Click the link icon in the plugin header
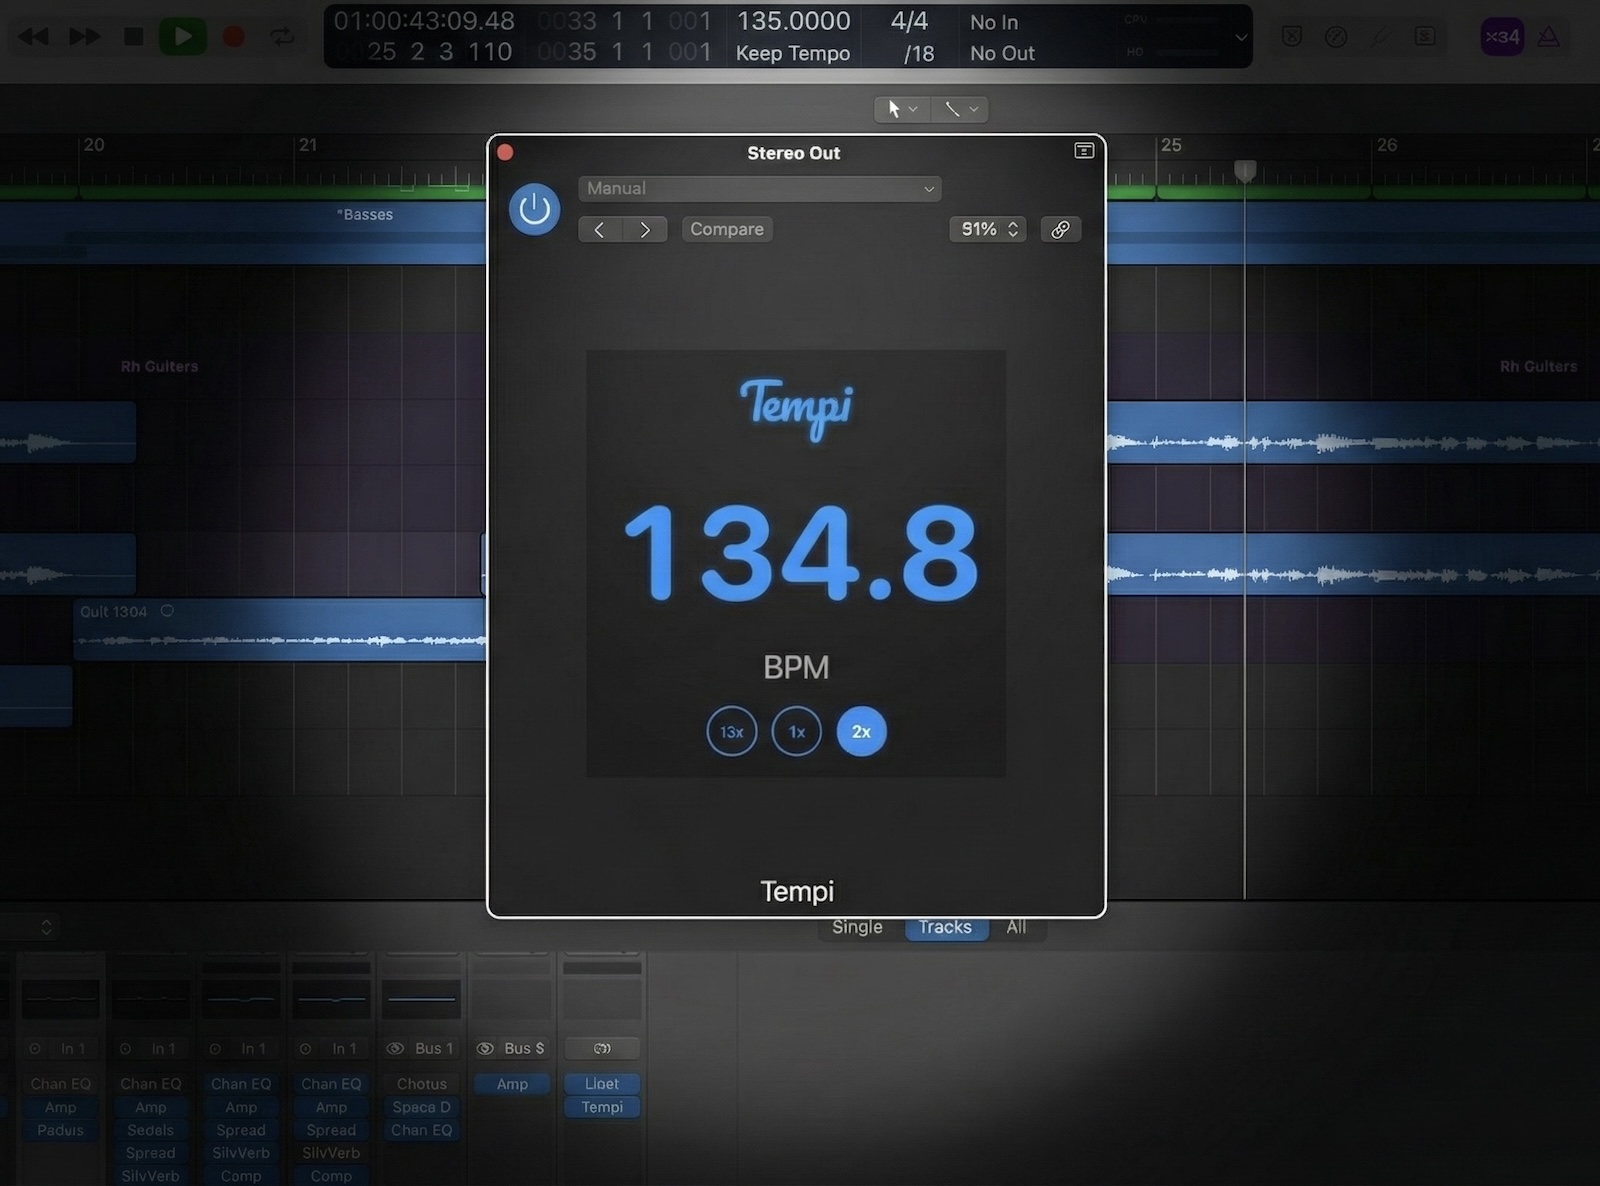The image size is (1600, 1186). pos(1061,229)
